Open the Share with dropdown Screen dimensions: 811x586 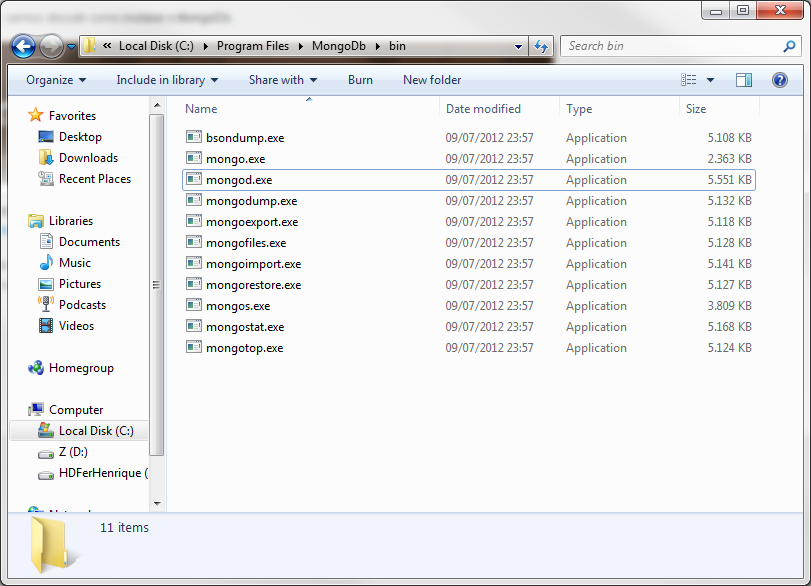pyautogui.click(x=282, y=80)
